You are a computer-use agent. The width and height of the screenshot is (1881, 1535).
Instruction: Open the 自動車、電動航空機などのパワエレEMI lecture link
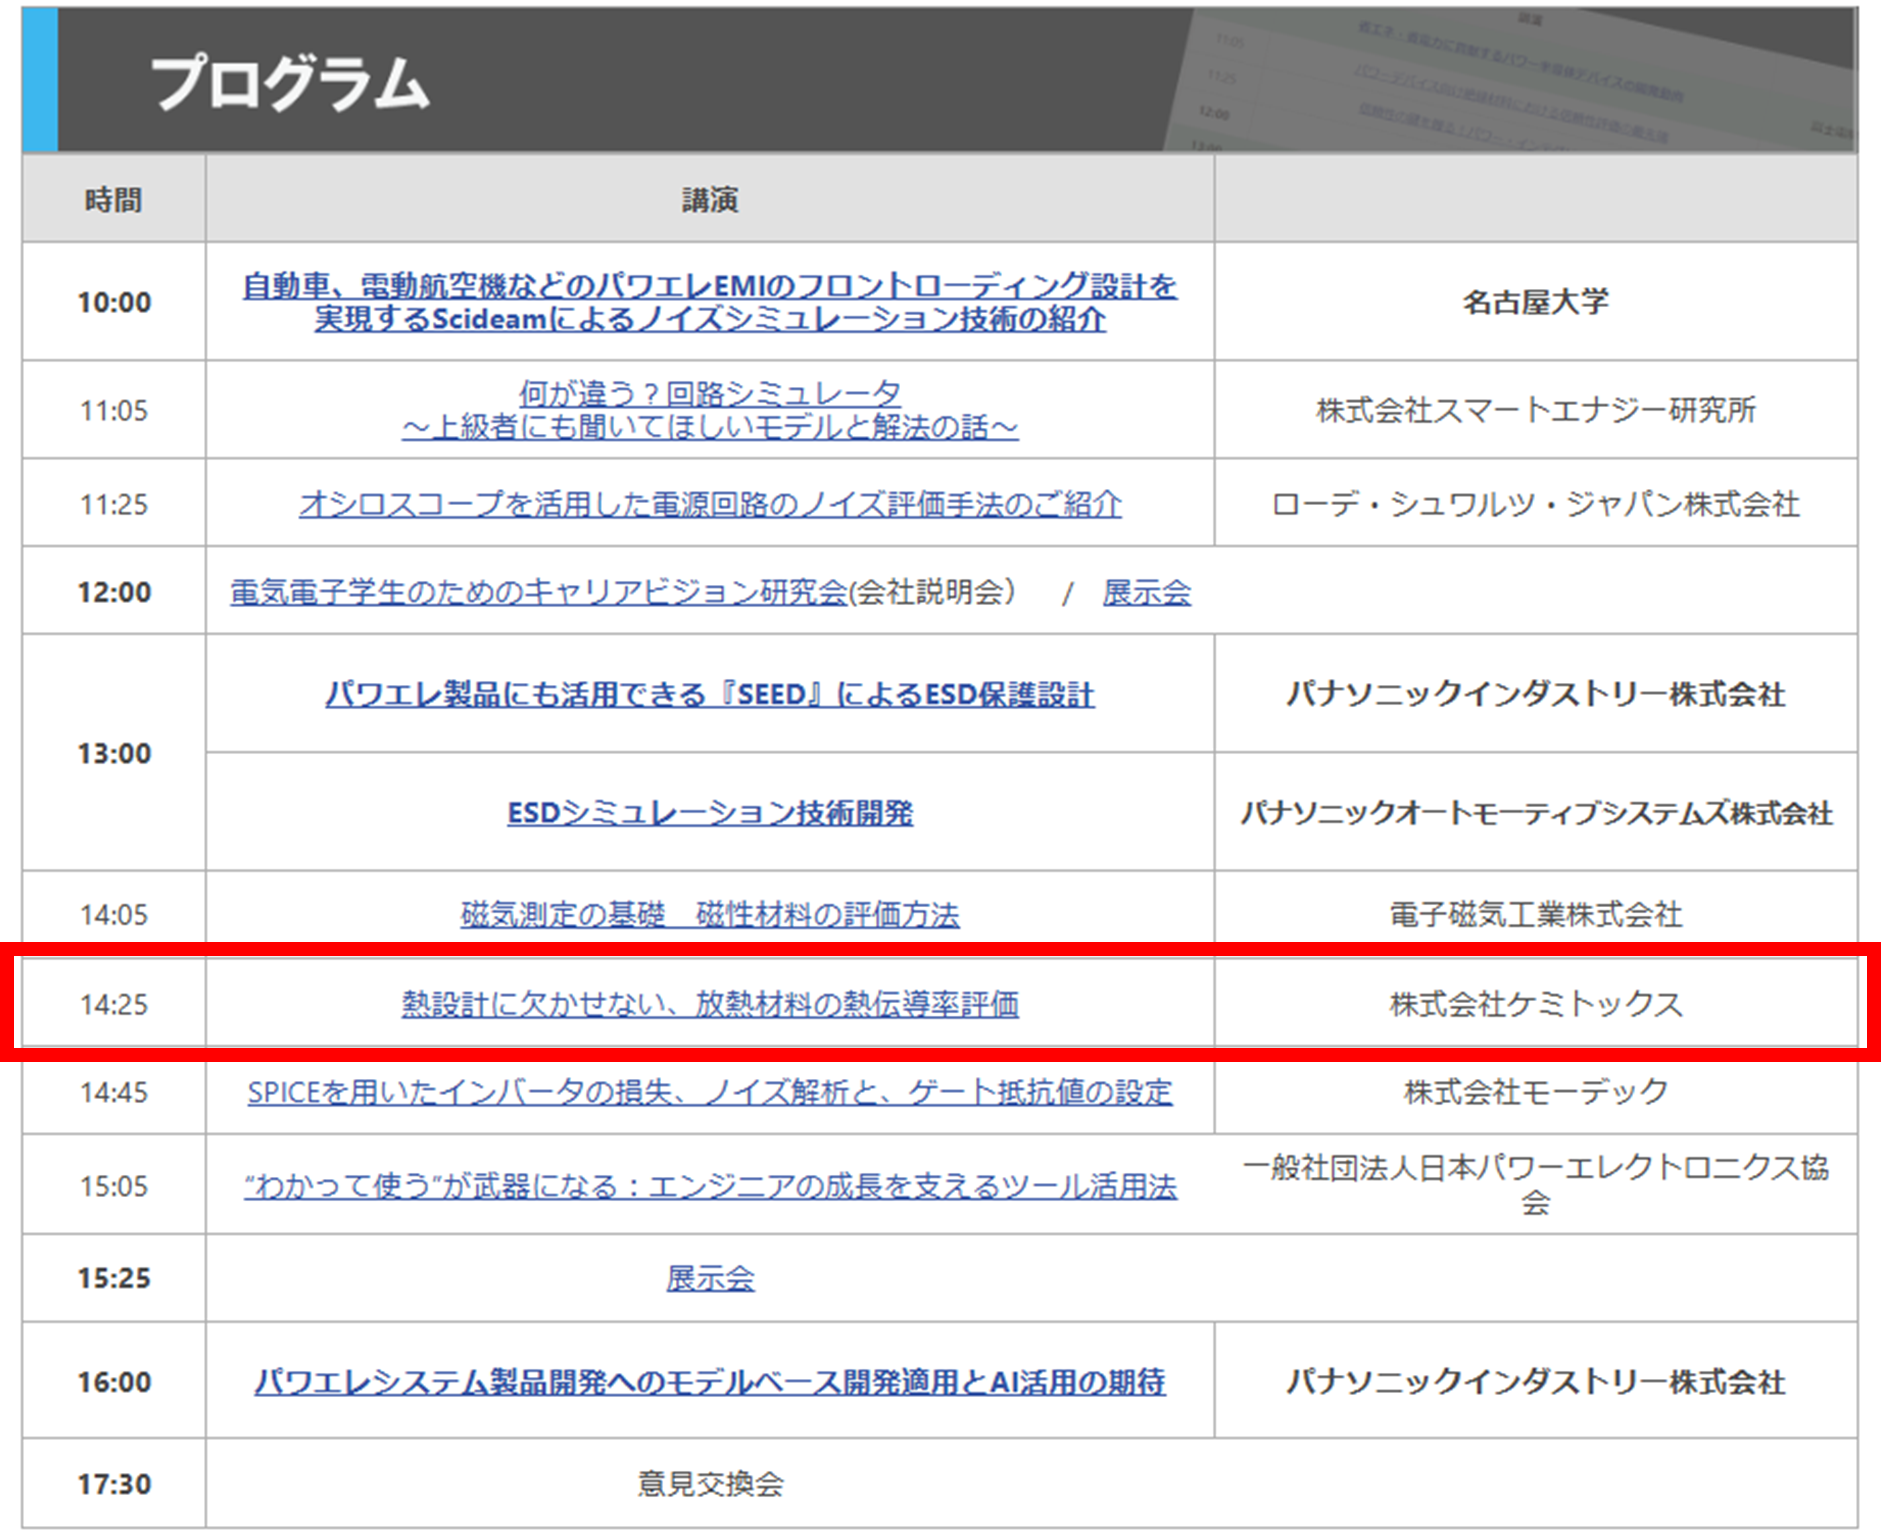pos(709,302)
